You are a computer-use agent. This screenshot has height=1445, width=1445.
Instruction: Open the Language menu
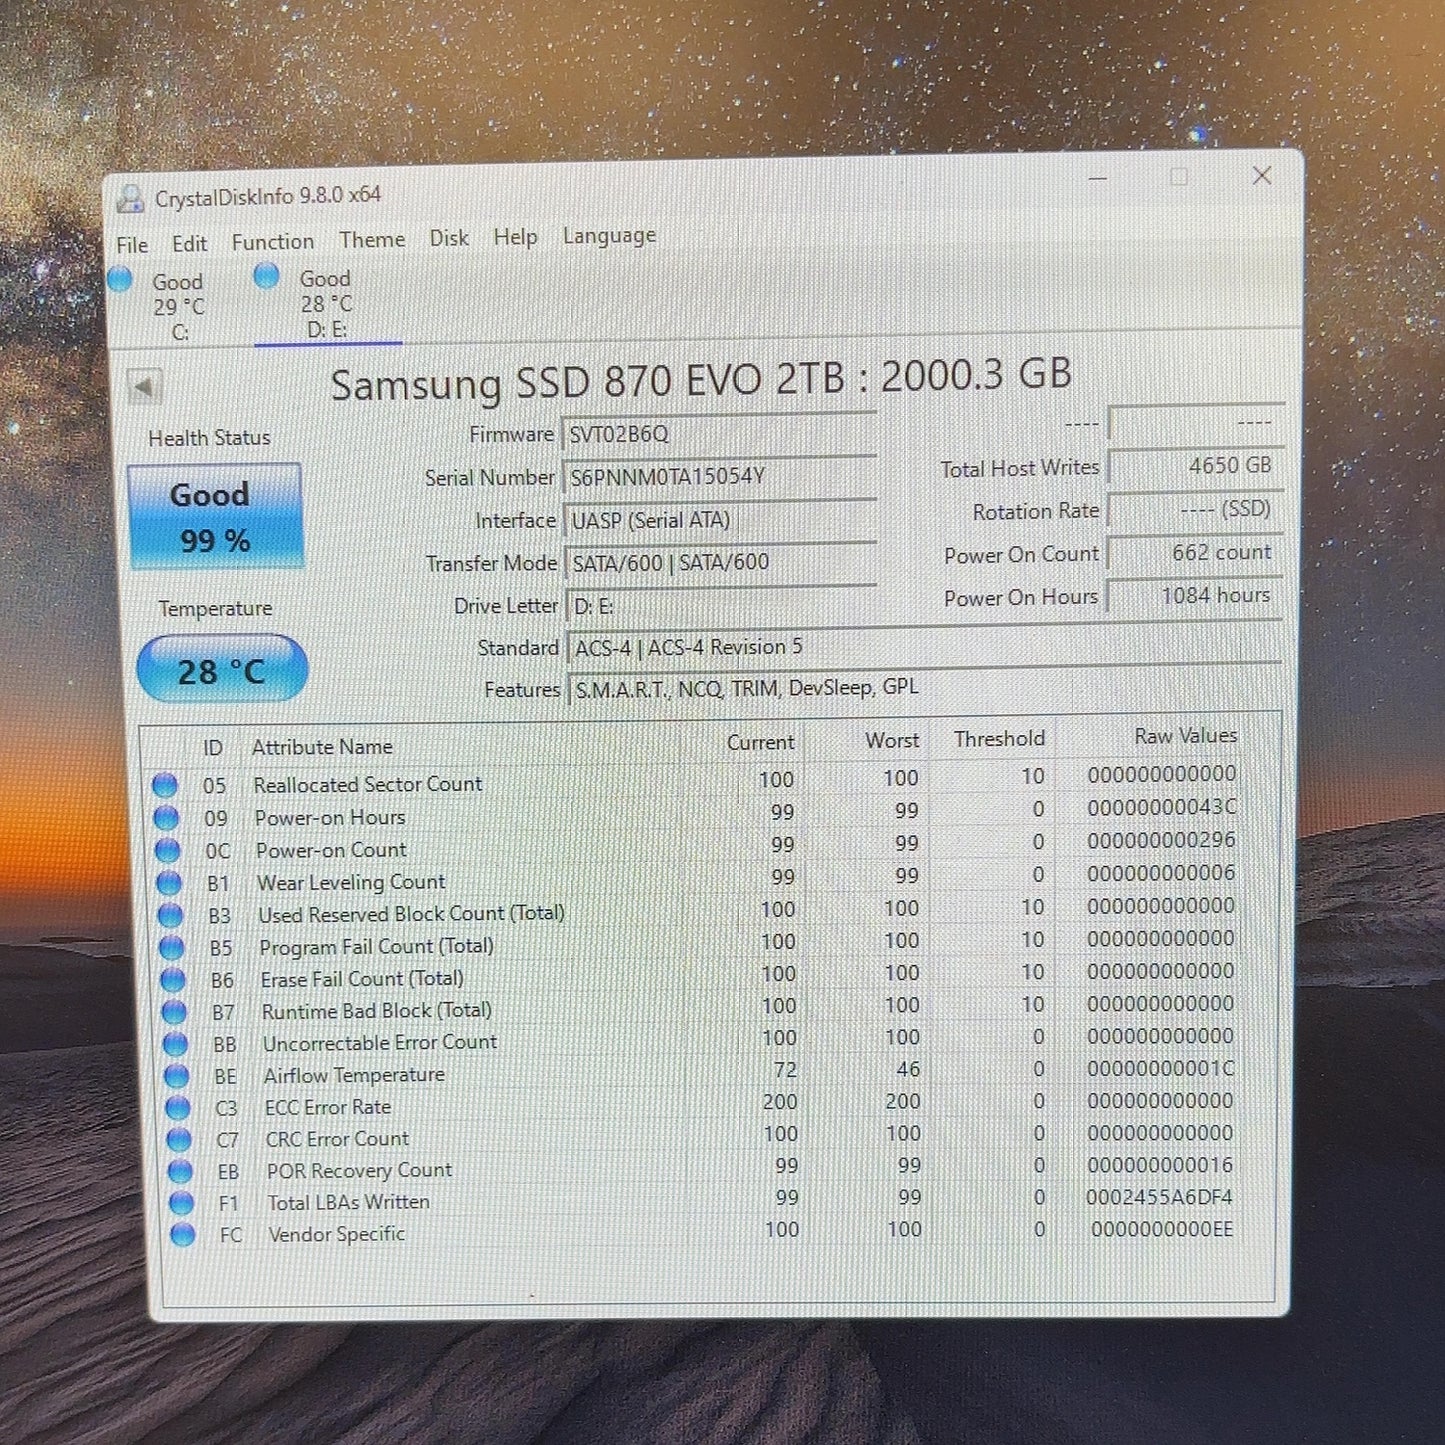point(609,236)
